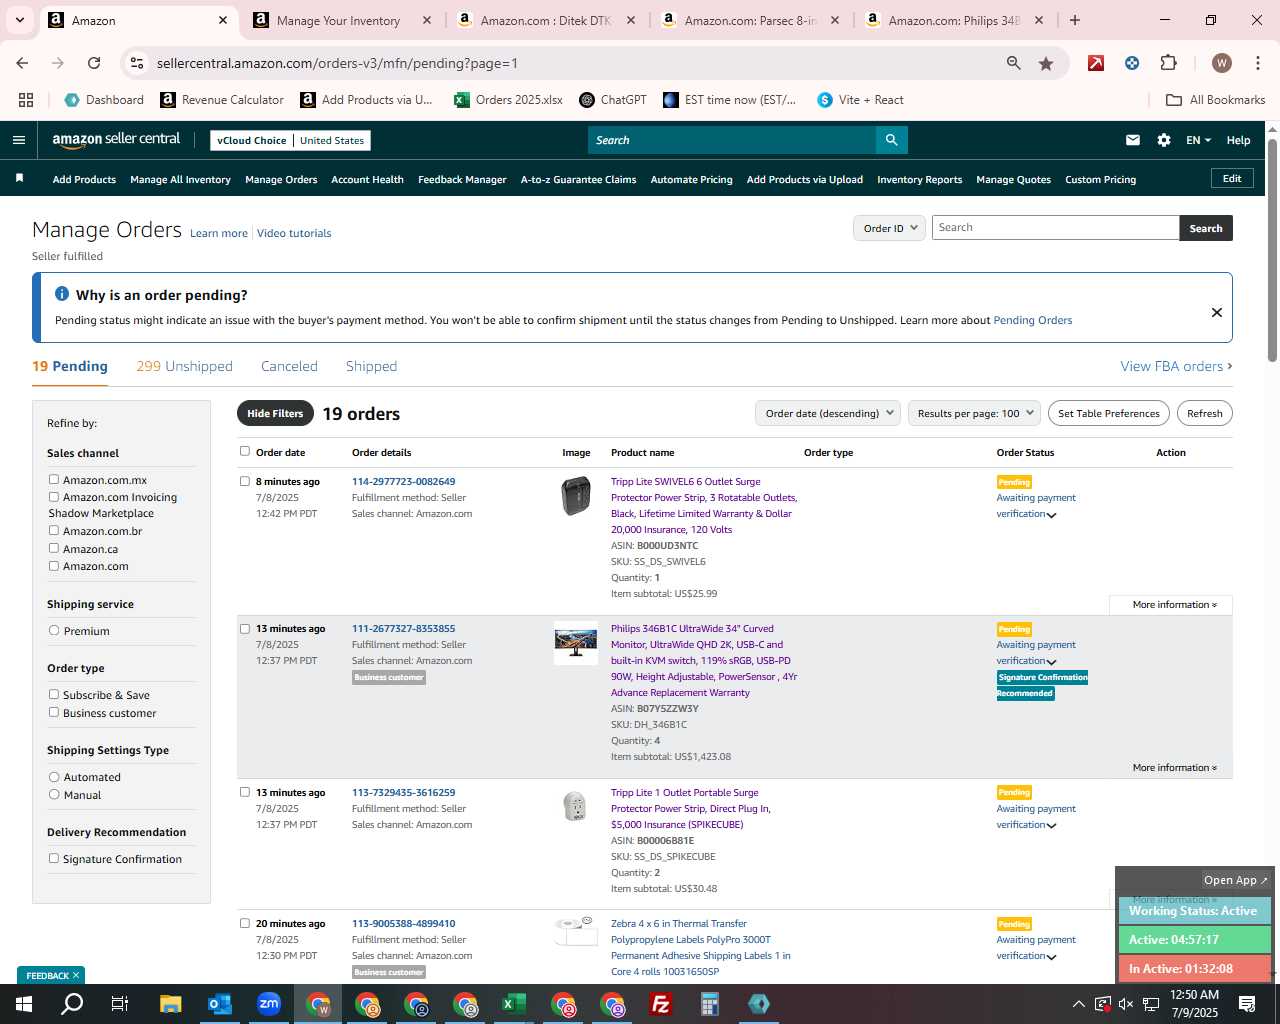
Task: Open the settings gear in Seller Central
Action: coord(1164,140)
